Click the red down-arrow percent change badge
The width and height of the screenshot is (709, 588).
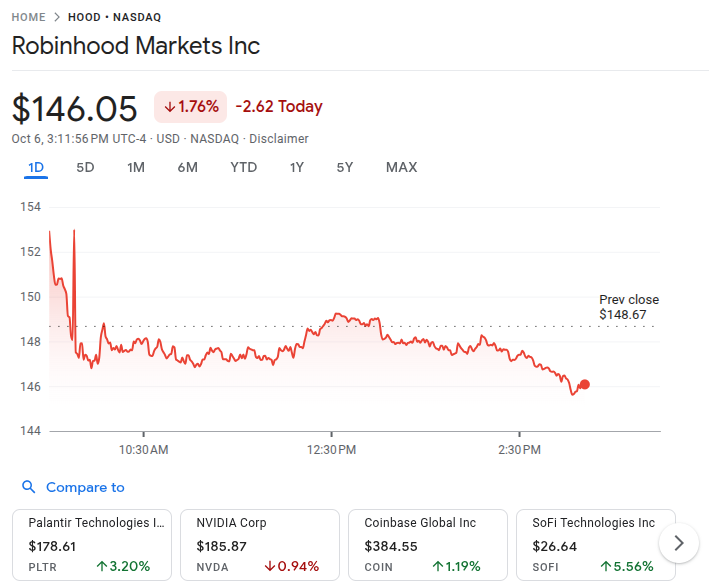point(190,107)
